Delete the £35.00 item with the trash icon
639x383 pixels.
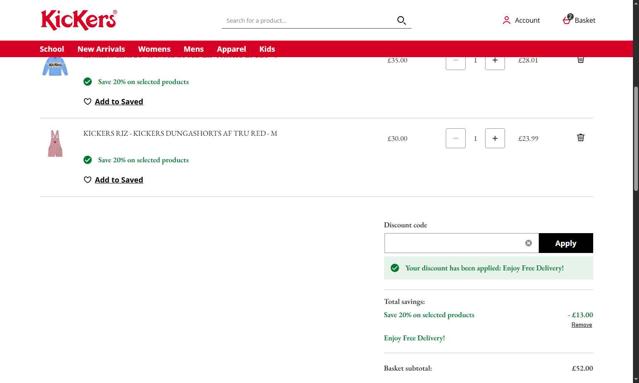coord(580,60)
